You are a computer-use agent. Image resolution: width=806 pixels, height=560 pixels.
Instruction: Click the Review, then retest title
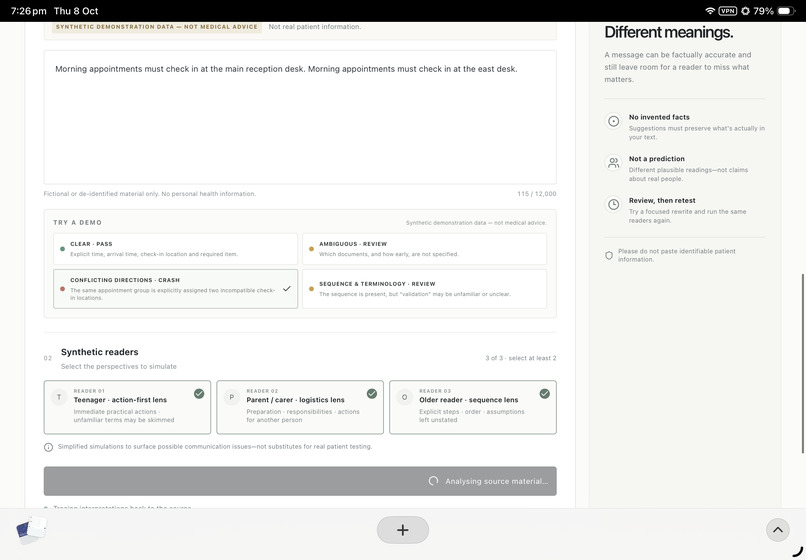click(x=662, y=201)
